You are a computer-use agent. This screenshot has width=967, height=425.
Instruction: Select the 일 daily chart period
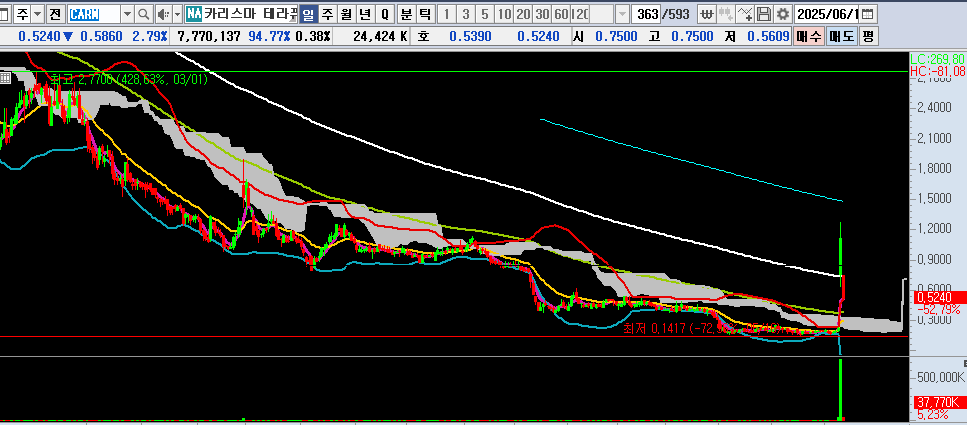tap(308, 14)
